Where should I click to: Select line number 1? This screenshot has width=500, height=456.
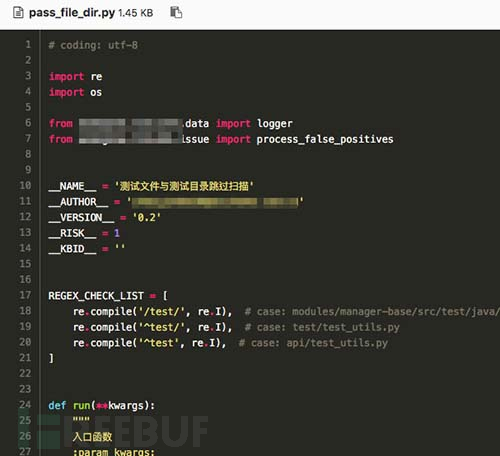click(x=28, y=44)
